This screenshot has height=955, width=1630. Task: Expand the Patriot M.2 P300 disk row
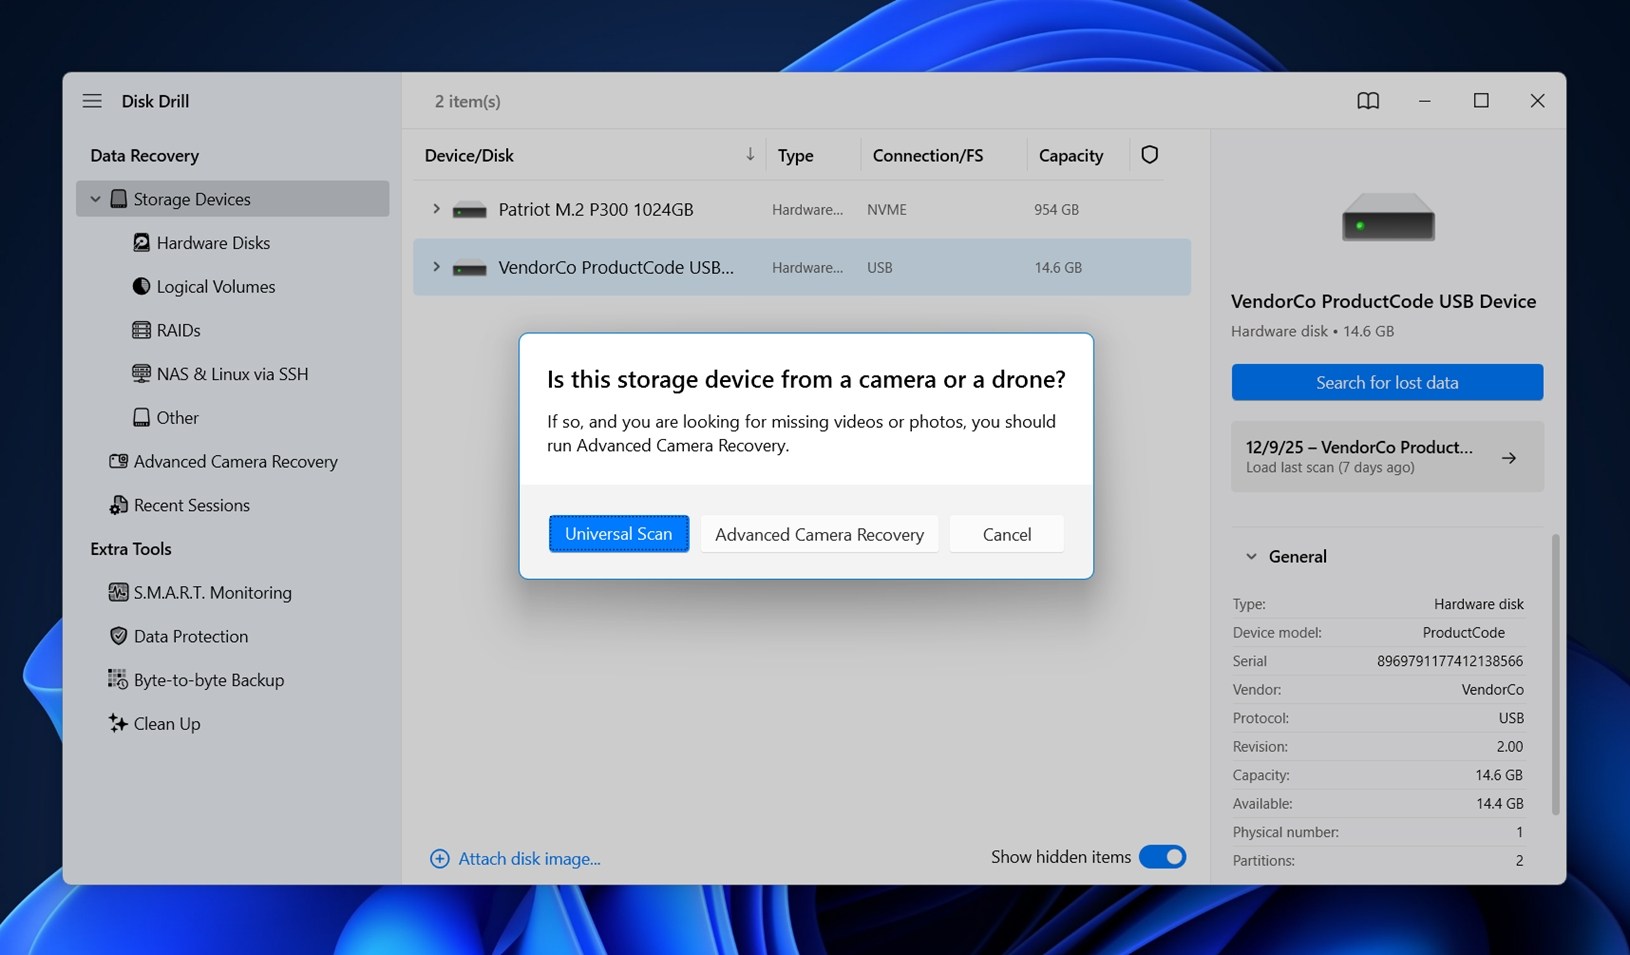(436, 209)
